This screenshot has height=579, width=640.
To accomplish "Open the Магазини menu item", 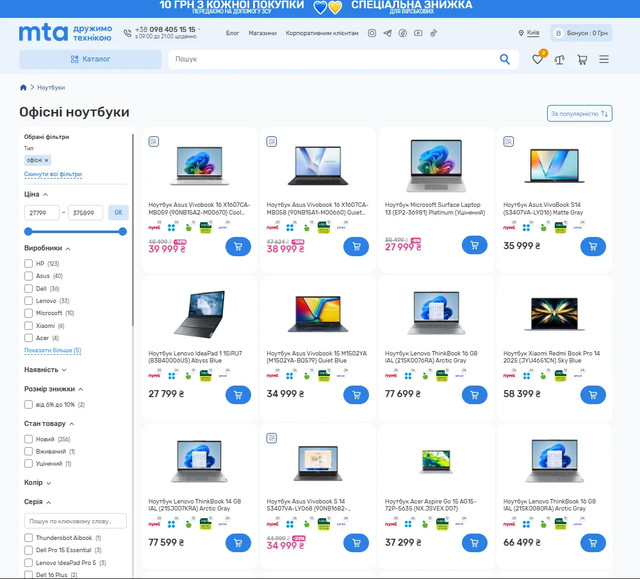I will point(262,33).
